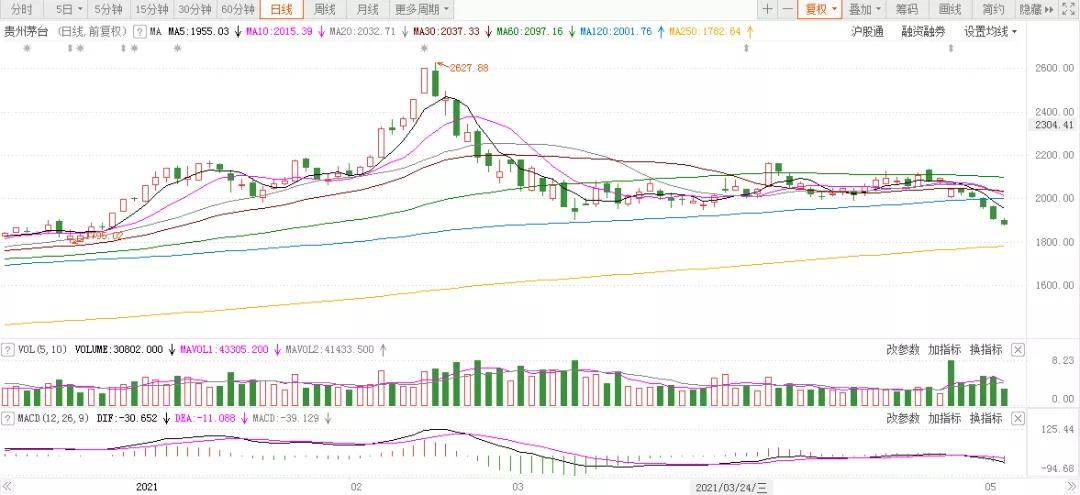Enter fullscreen chart mode
This screenshot has width=1080, height=495.
pos(1067,10)
